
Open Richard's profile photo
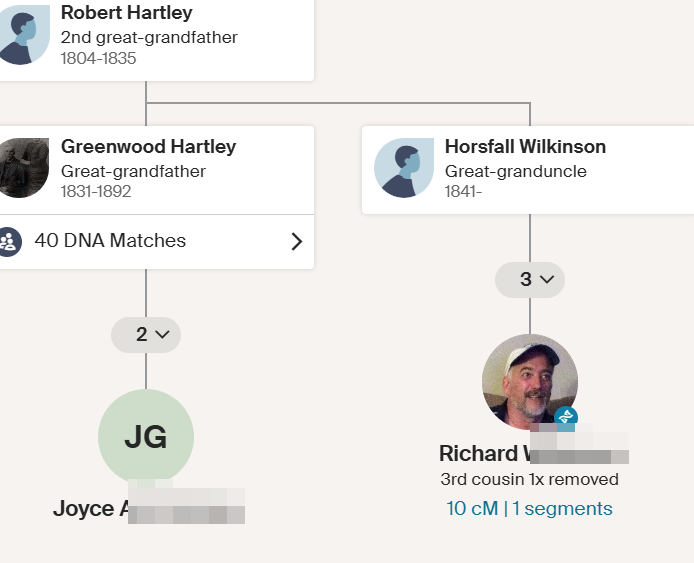(x=529, y=381)
